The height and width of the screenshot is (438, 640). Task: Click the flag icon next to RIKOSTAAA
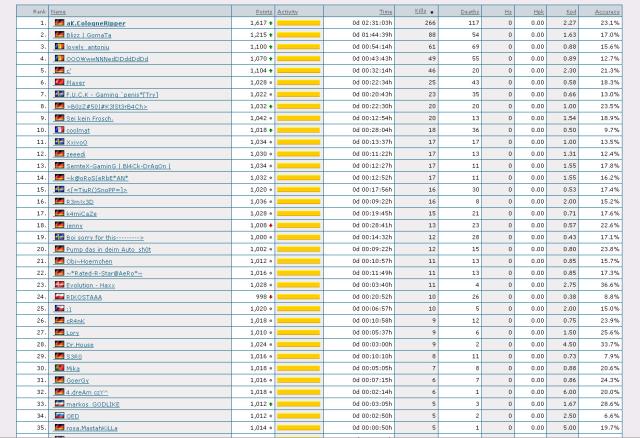[59, 297]
